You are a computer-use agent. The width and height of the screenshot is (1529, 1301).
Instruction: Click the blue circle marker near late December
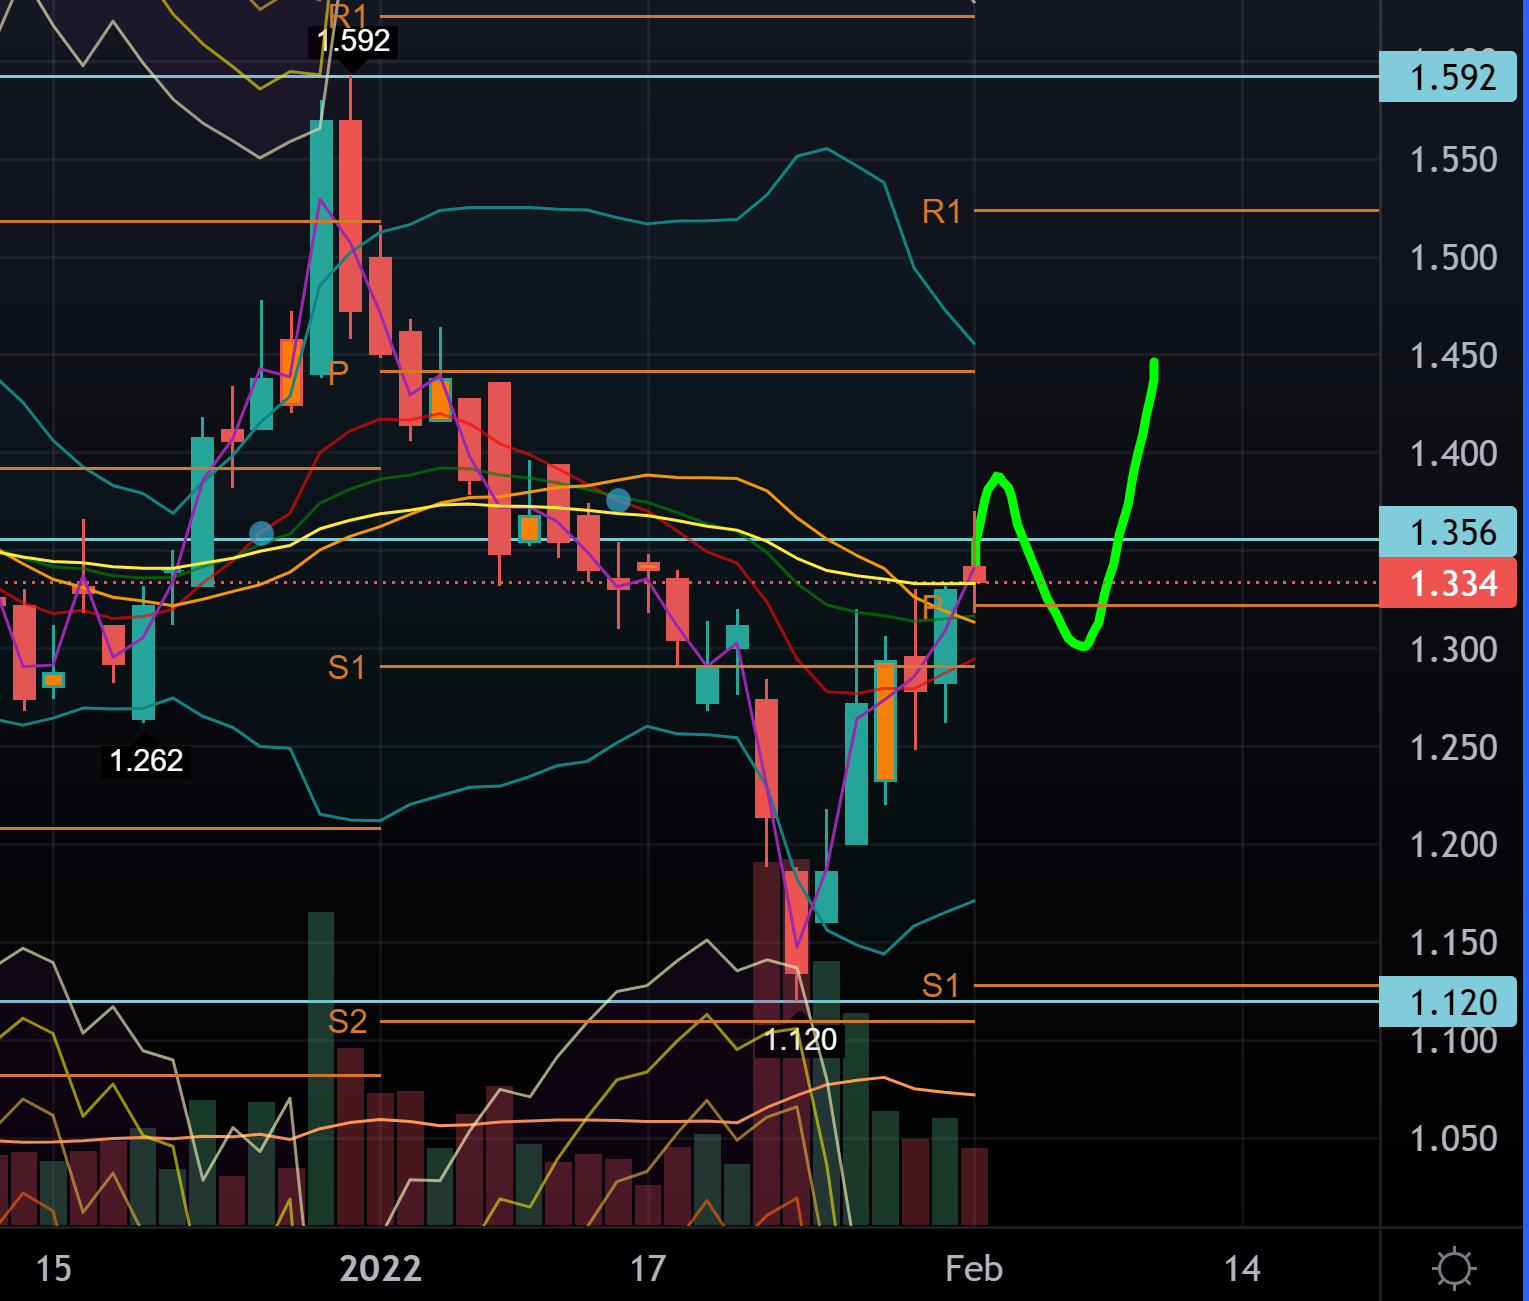point(261,533)
